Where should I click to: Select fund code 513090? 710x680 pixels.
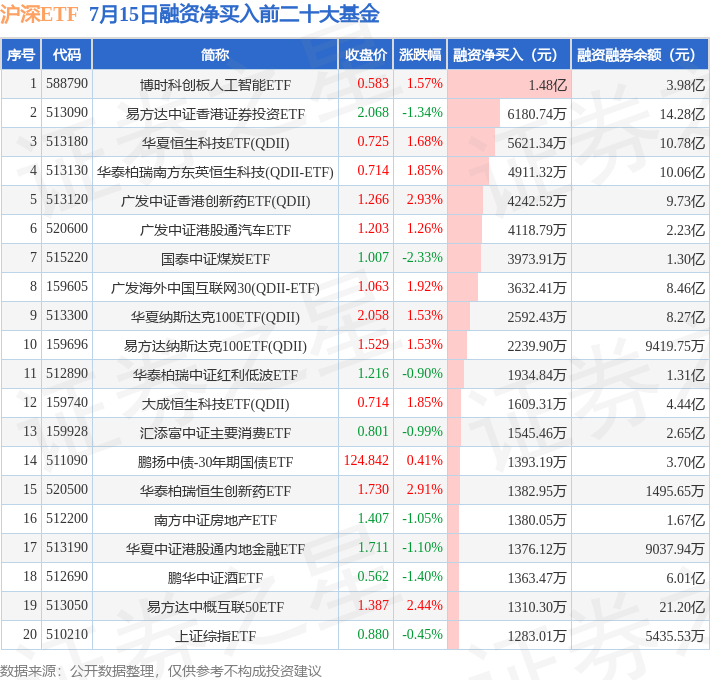point(67,113)
